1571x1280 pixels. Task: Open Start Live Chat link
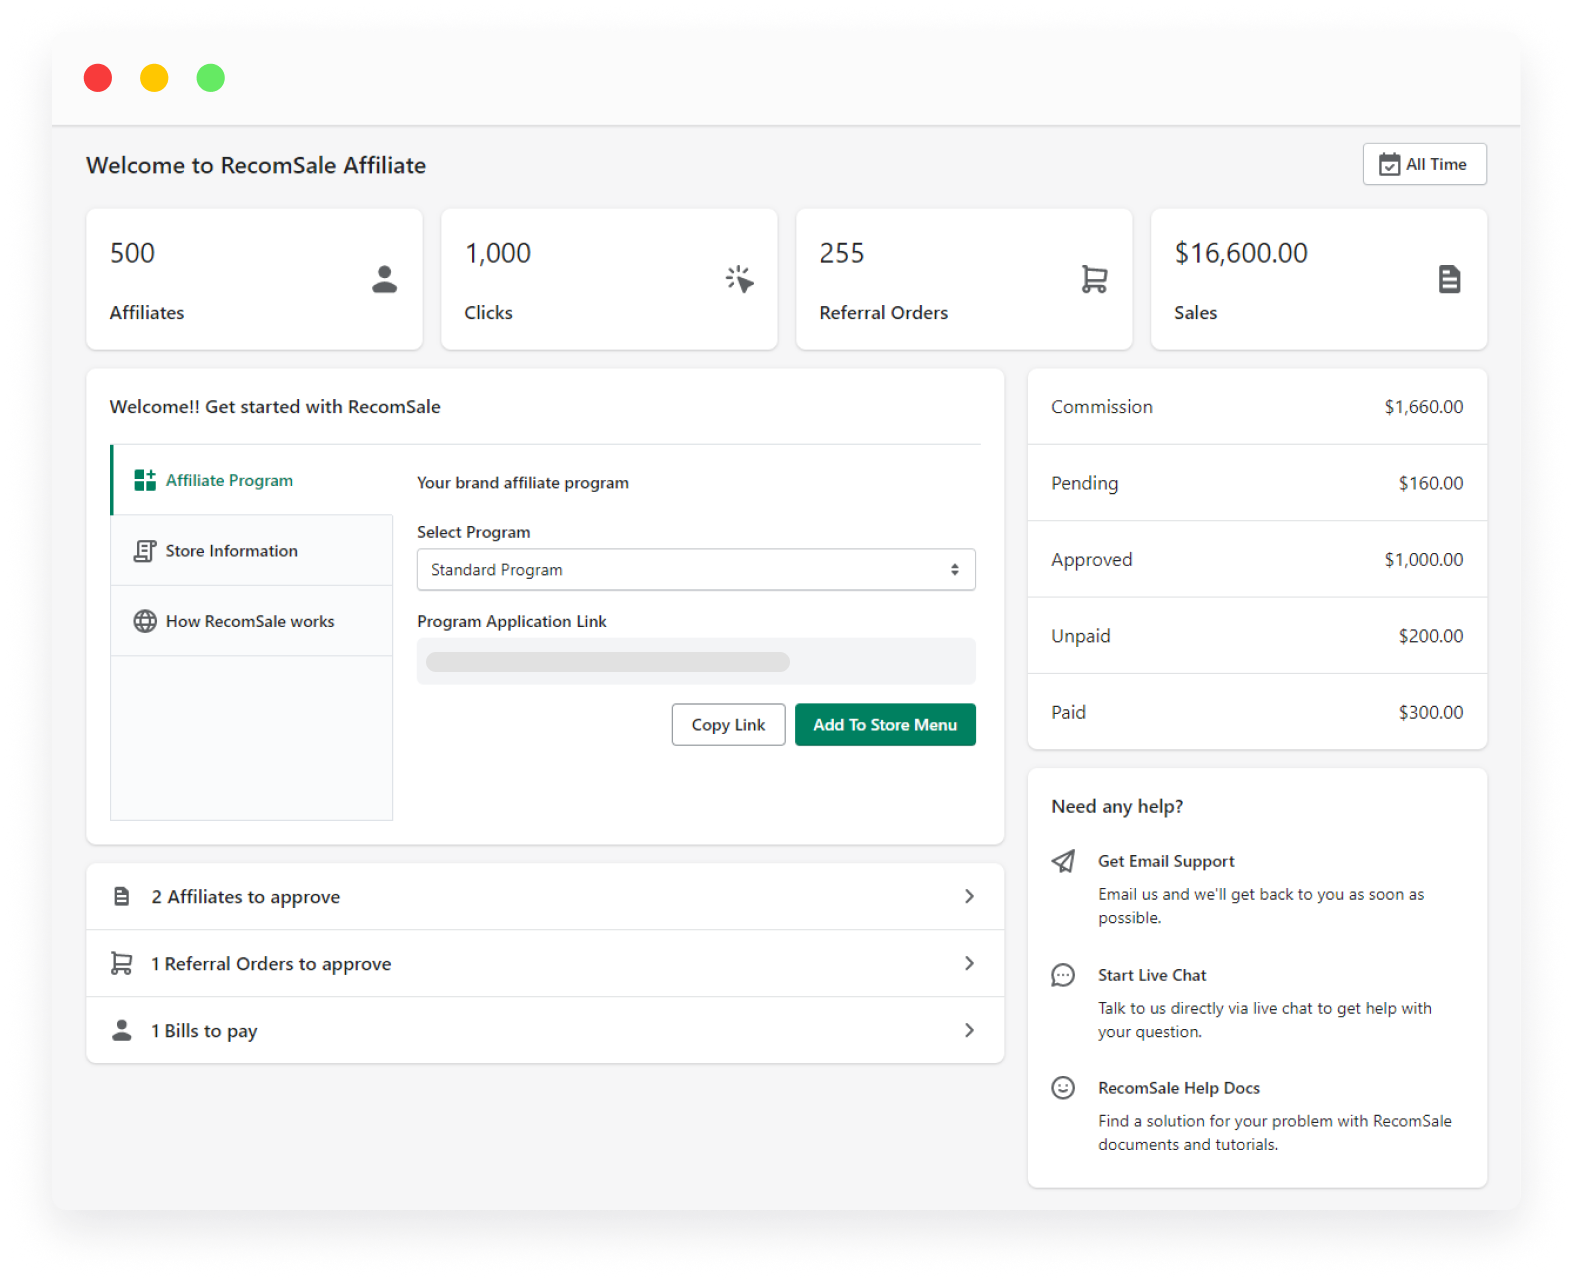point(1152,975)
